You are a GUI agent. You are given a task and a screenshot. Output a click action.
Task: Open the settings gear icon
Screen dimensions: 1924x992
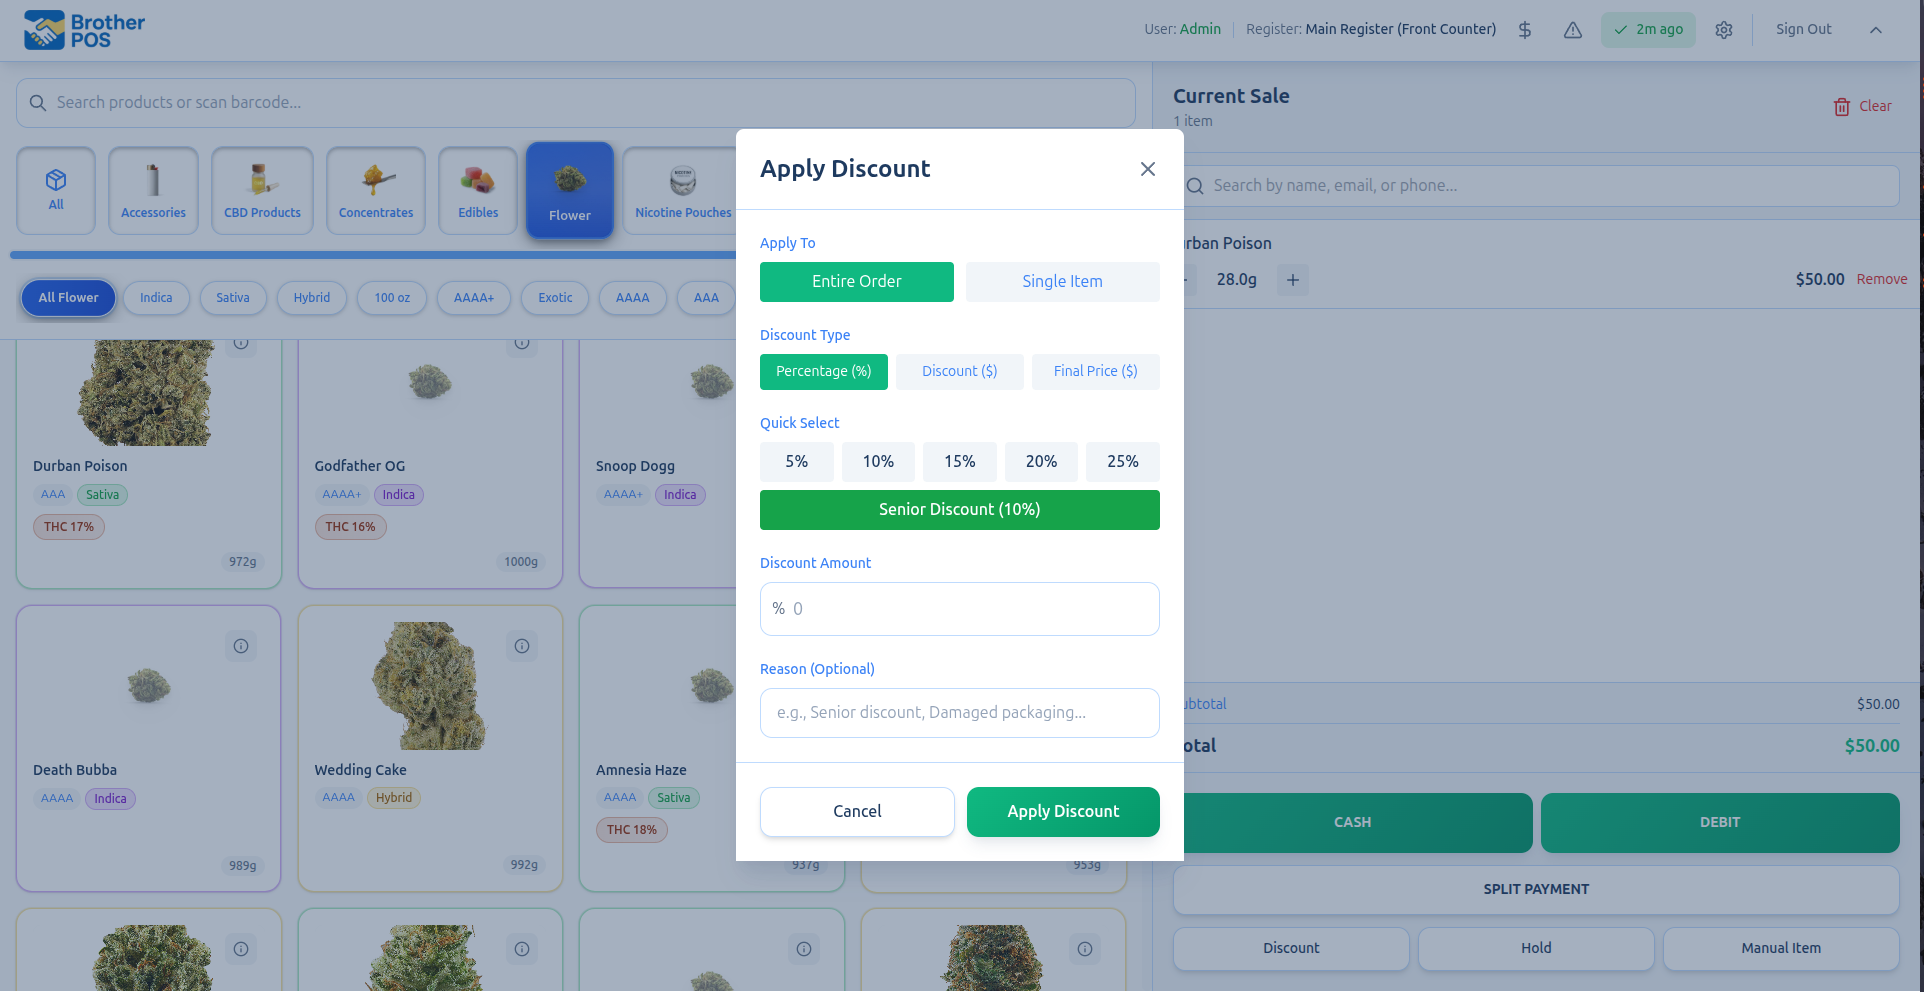tap(1723, 30)
